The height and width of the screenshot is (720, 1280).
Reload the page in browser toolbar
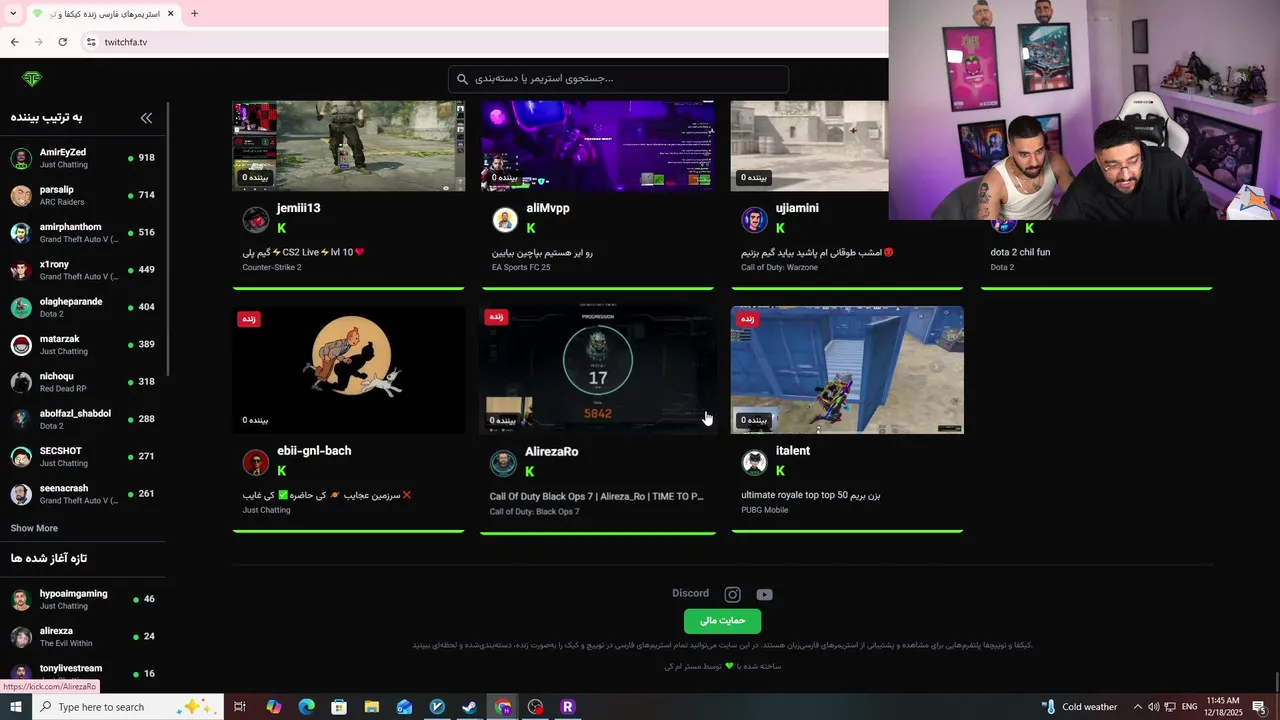coord(62,42)
